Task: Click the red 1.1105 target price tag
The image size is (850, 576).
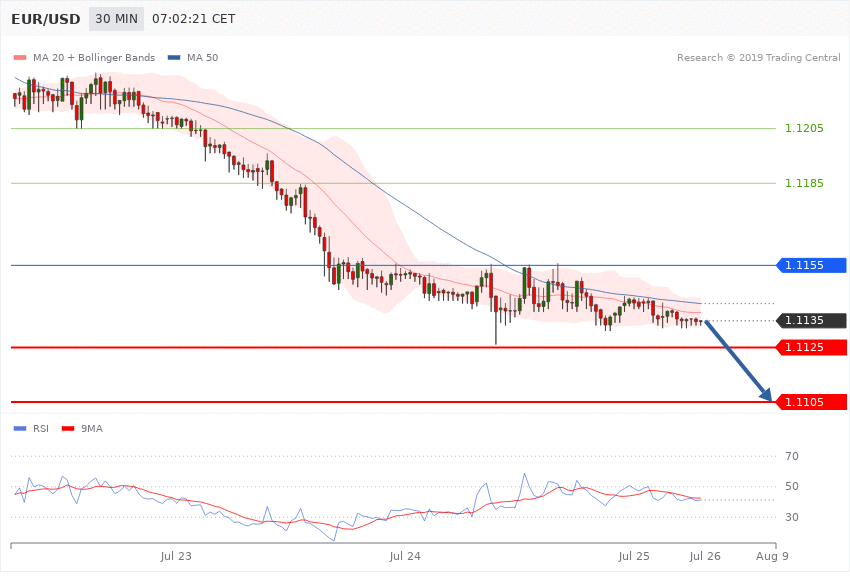Action: click(812, 402)
